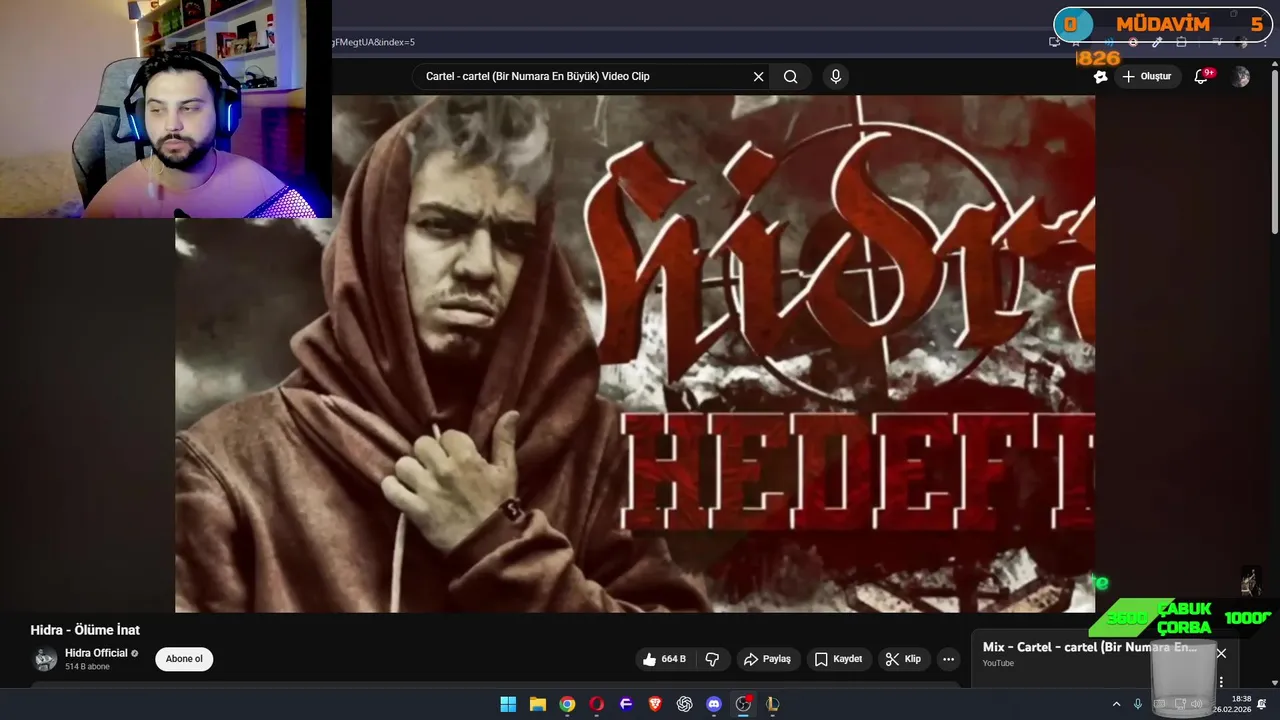Switch to Google Chrome in taskbar

567,704
